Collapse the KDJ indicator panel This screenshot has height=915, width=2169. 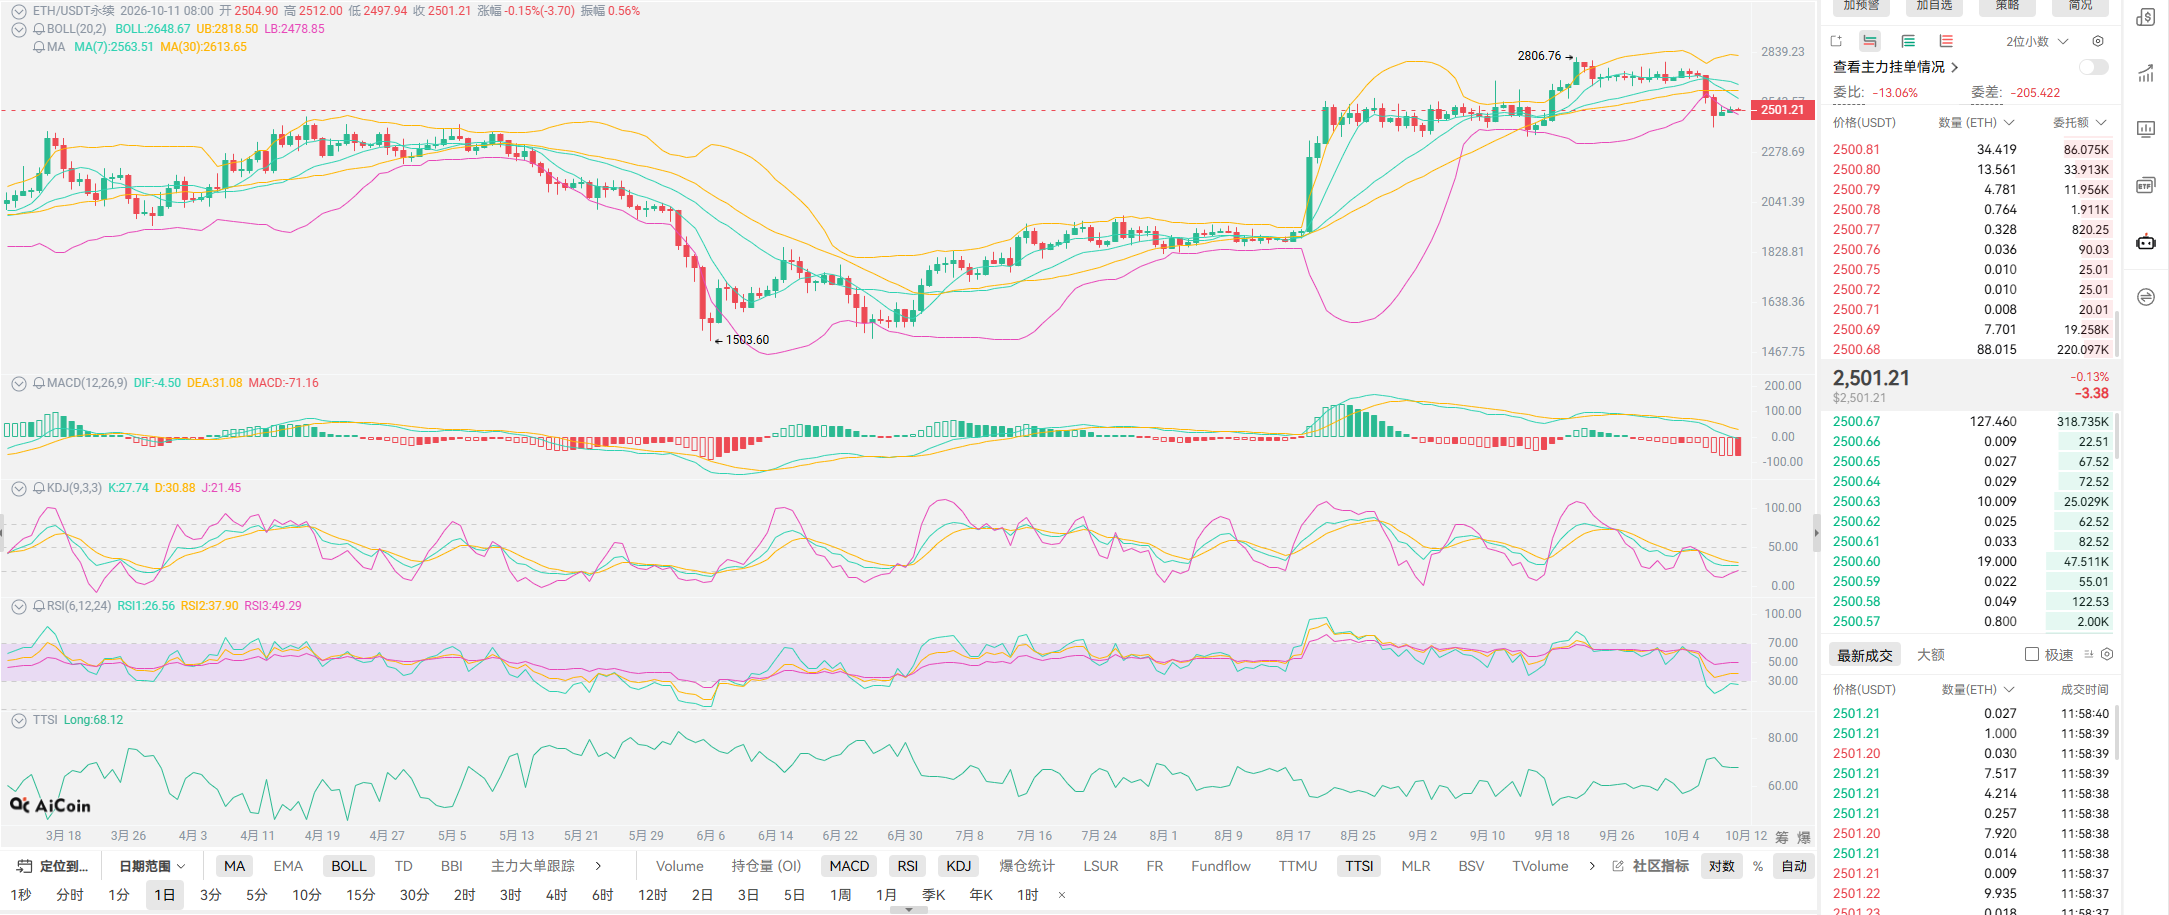(18, 488)
